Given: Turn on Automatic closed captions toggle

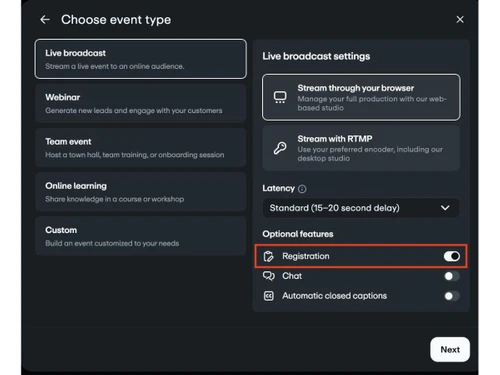Looking at the screenshot, I should 452,296.
